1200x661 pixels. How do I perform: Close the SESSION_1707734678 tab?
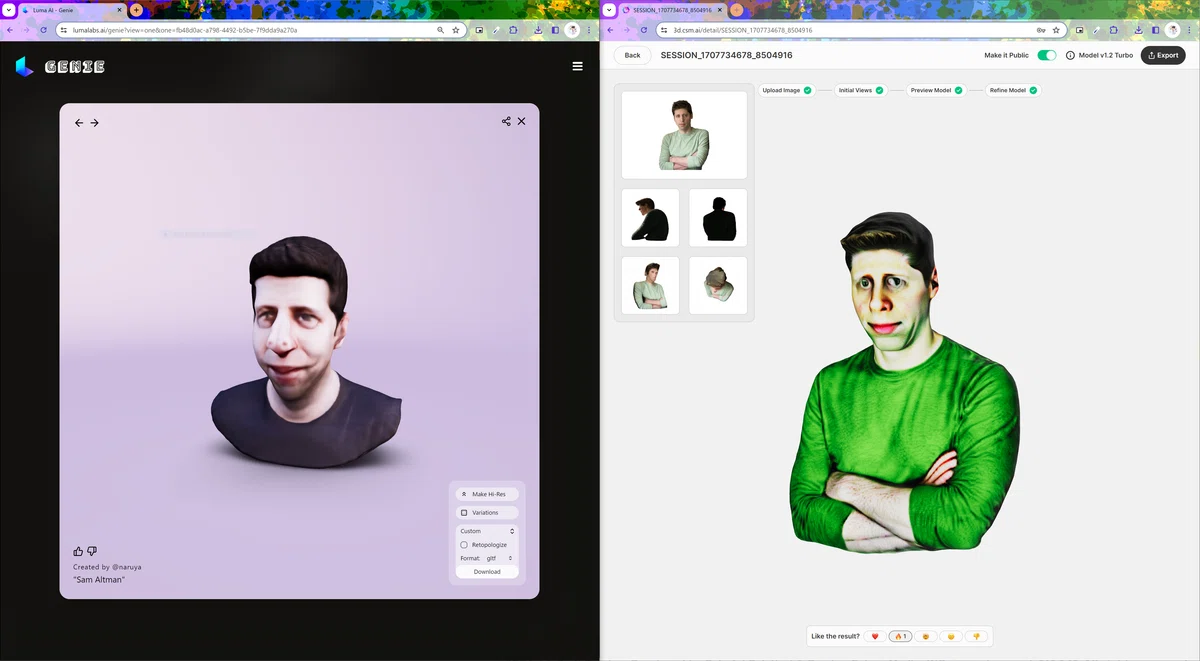click(x=718, y=10)
